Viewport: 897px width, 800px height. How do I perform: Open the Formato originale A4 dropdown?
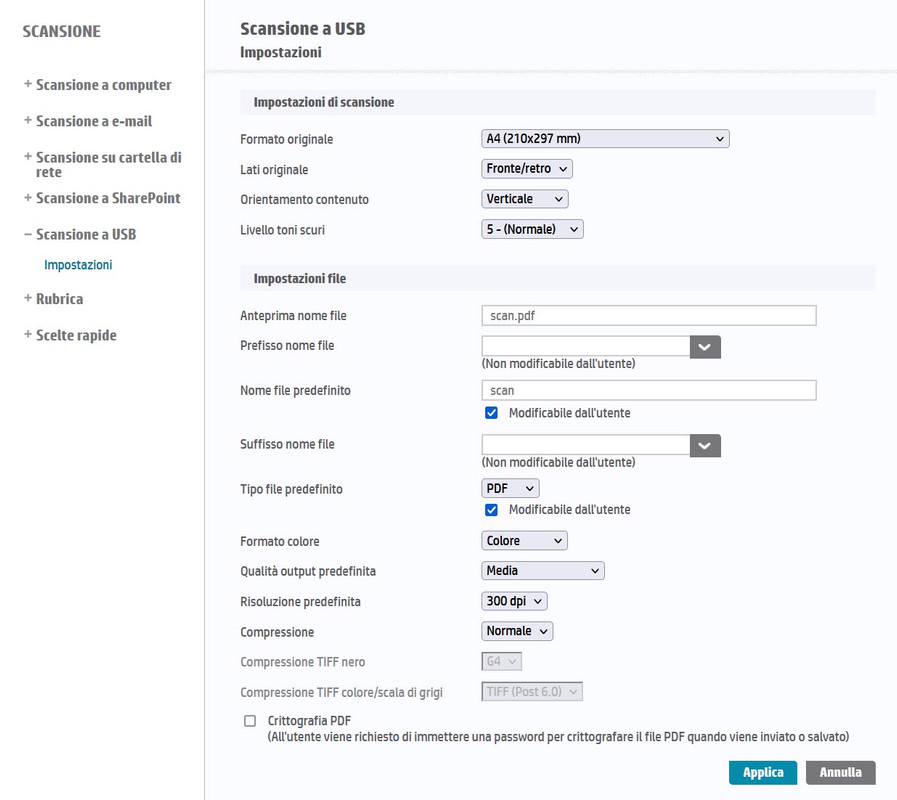605,138
